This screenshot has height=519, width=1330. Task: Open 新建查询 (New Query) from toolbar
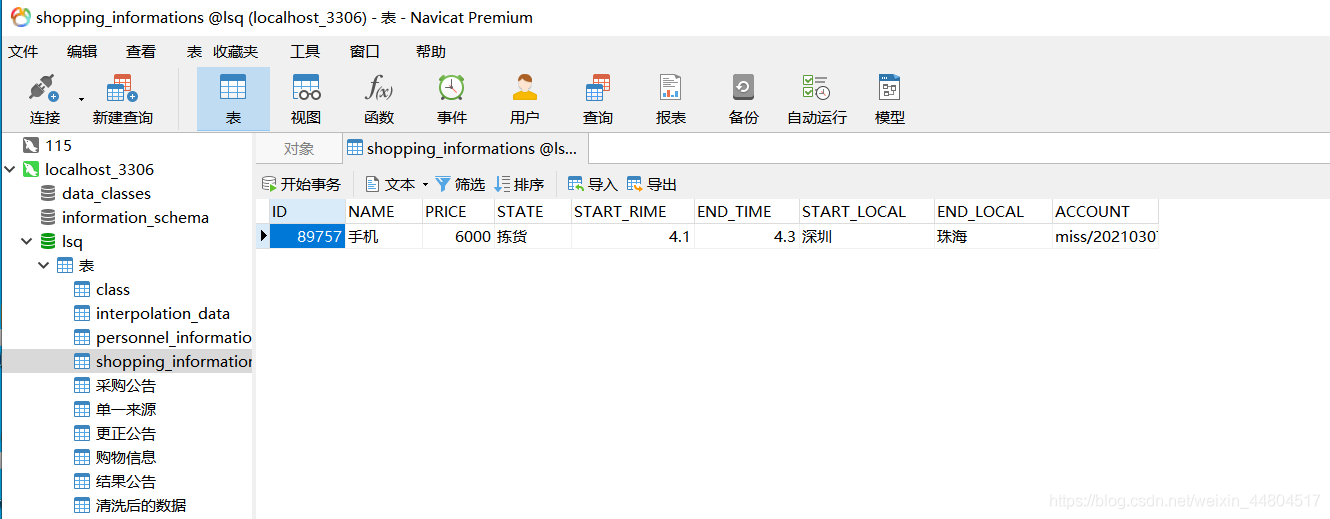[122, 99]
